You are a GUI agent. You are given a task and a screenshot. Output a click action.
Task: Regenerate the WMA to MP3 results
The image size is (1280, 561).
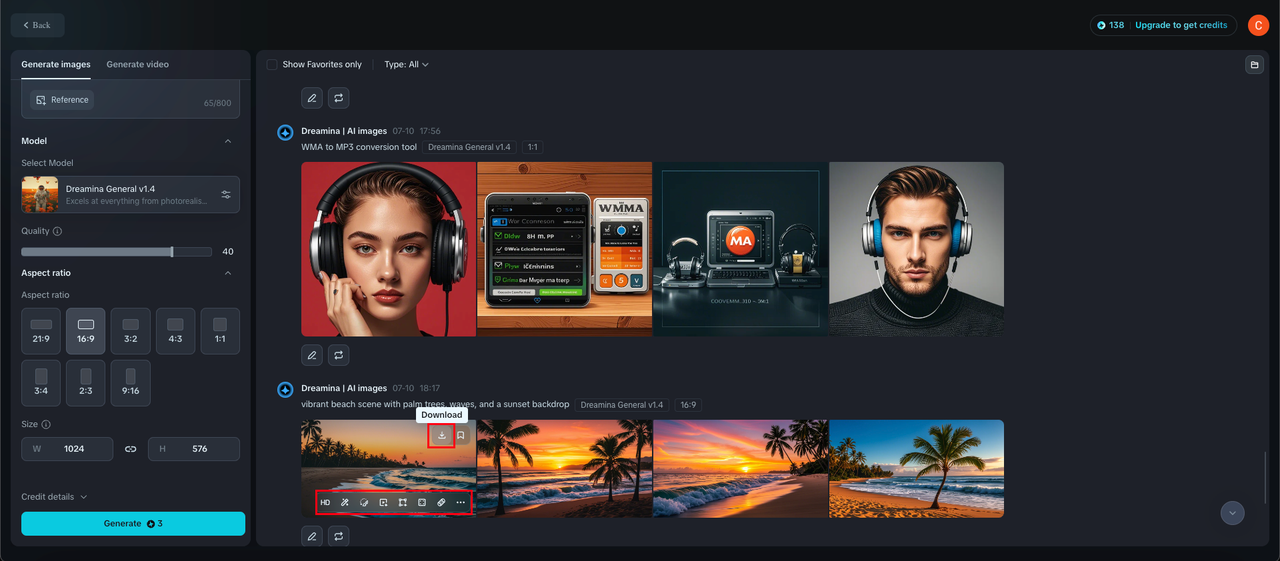339,354
